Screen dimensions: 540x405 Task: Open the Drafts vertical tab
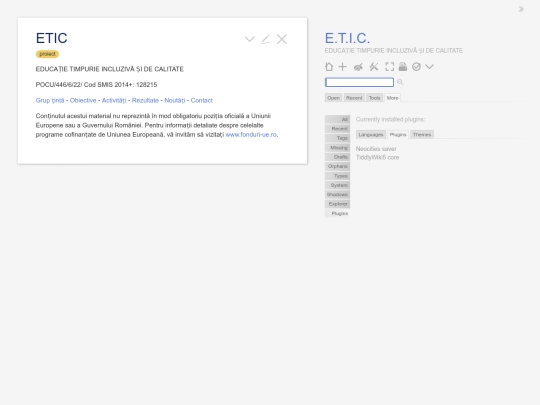pyautogui.click(x=338, y=157)
